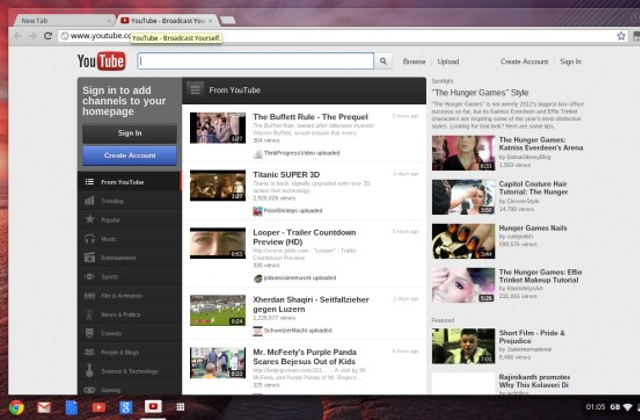Click the browser reload icon
This screenshot has width=640, height=420.
(x=48, y=36)
